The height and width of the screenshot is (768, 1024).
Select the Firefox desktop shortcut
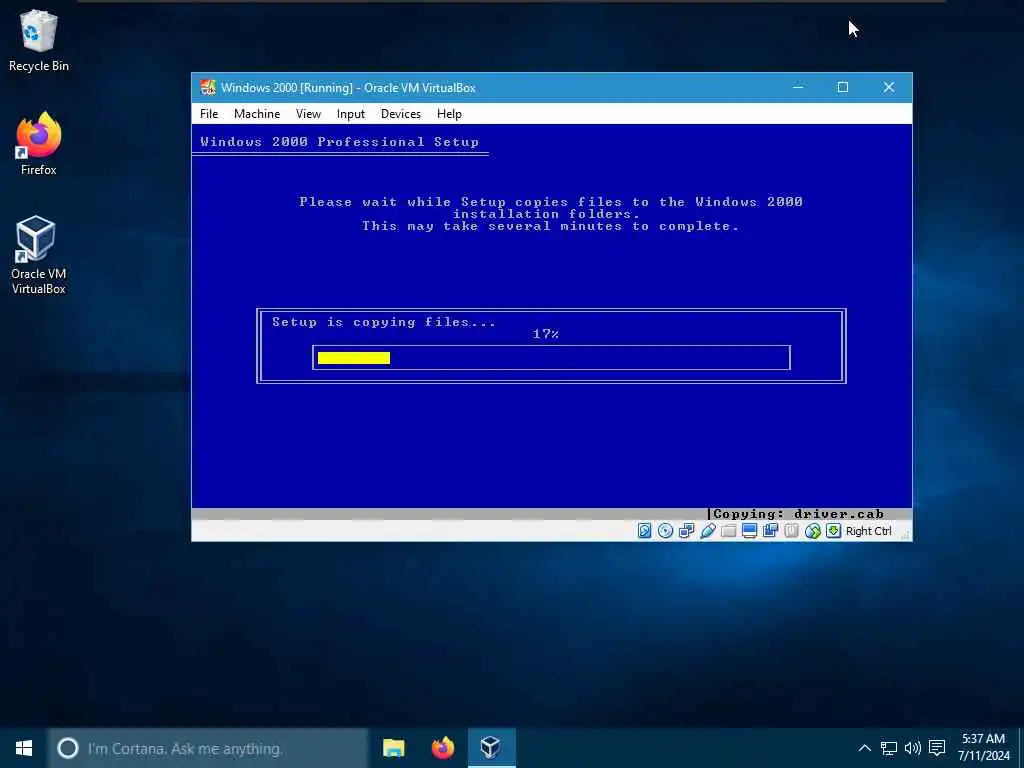point(39,144)
